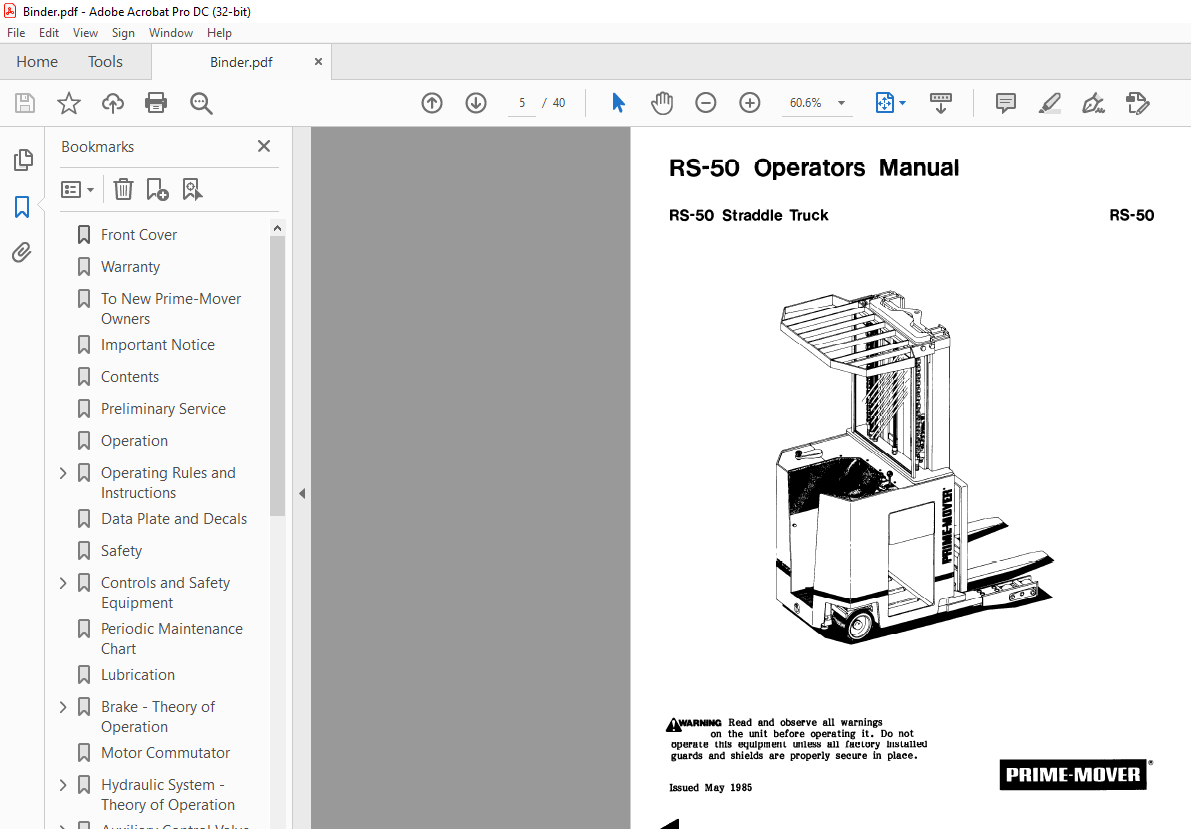The width and height of the screenshot is (1191, 829).
Task: Toggle the Bookmarks panel sidebar icon
Action: pyautogui.click(x=22, y=207)
